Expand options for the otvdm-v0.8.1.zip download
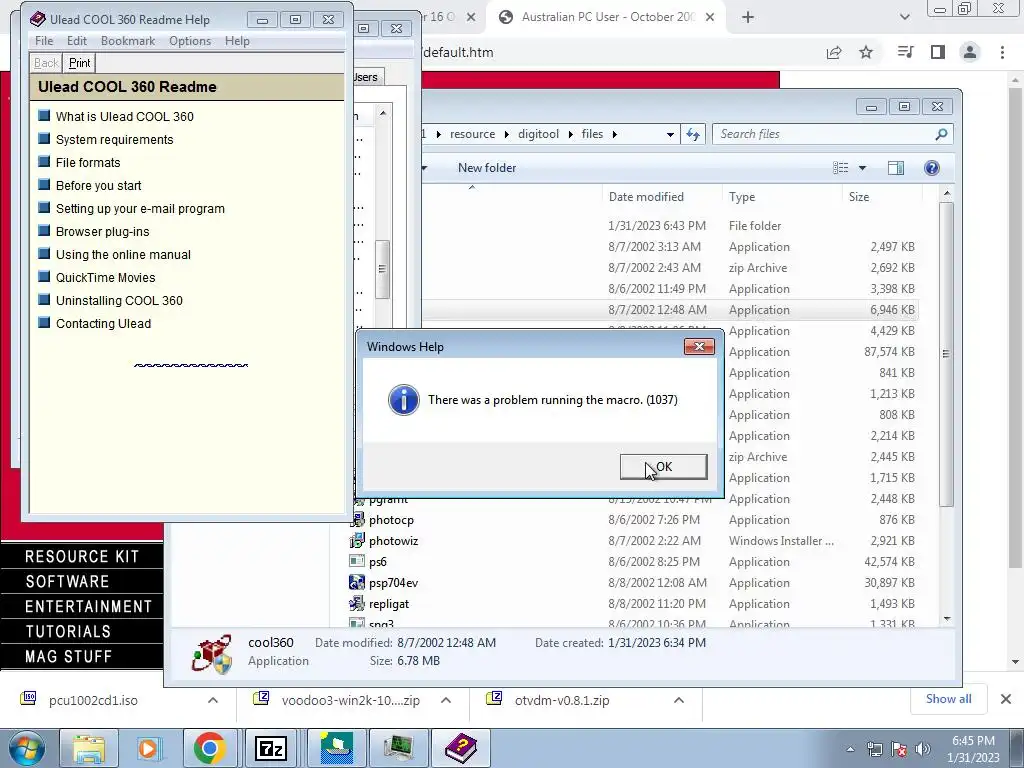This screenshot has width=1024, height=768. click(x=679, y=700)
